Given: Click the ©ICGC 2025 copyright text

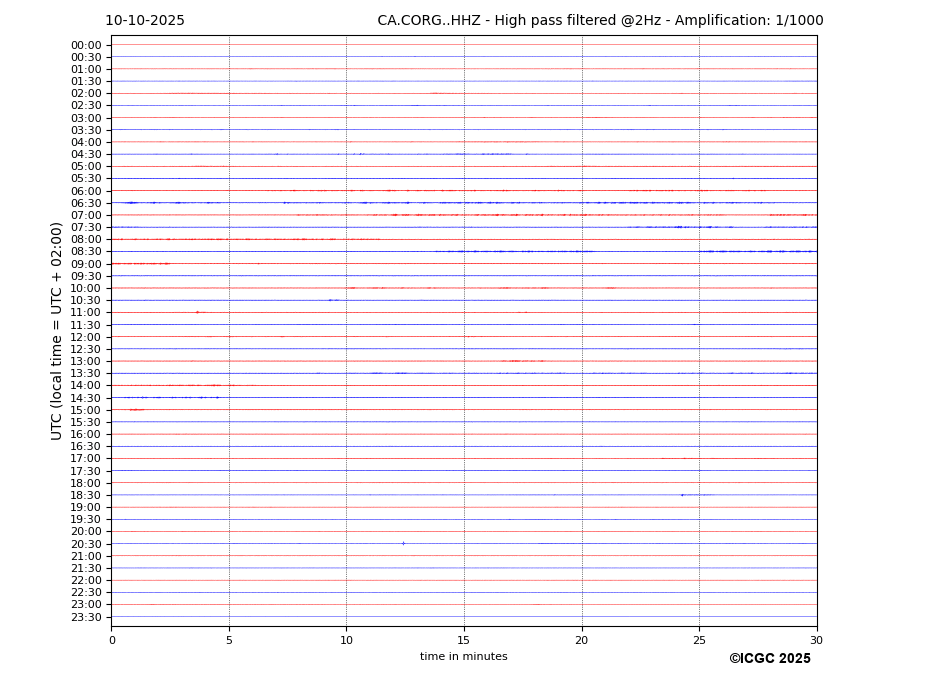Looking at the screenshot, I should pos(769,659).
